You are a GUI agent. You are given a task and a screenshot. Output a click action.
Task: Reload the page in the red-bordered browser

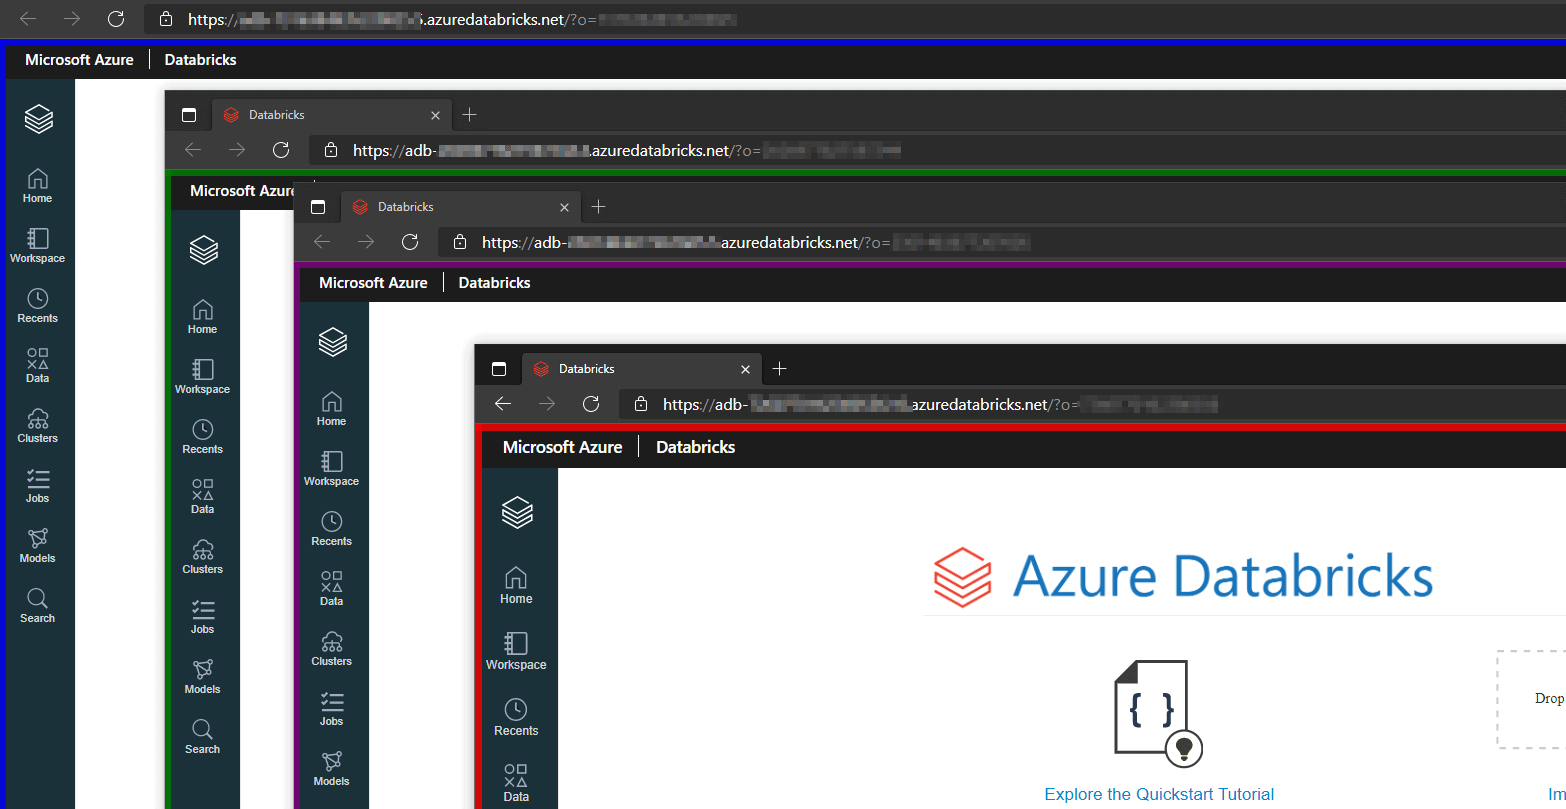[x=591, y=404]
